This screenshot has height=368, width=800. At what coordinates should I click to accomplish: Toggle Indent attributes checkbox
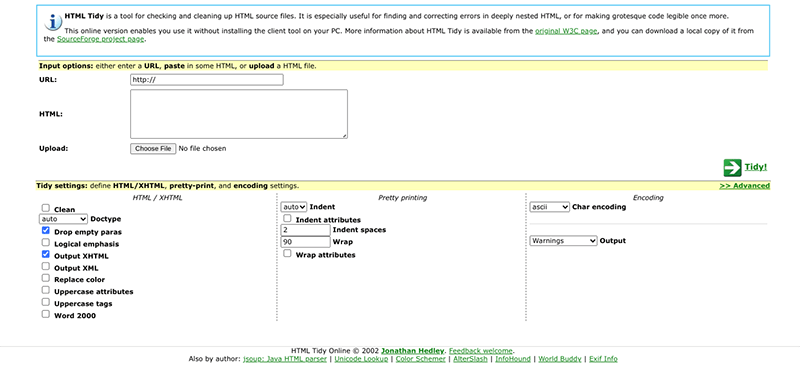click(288, 218)
